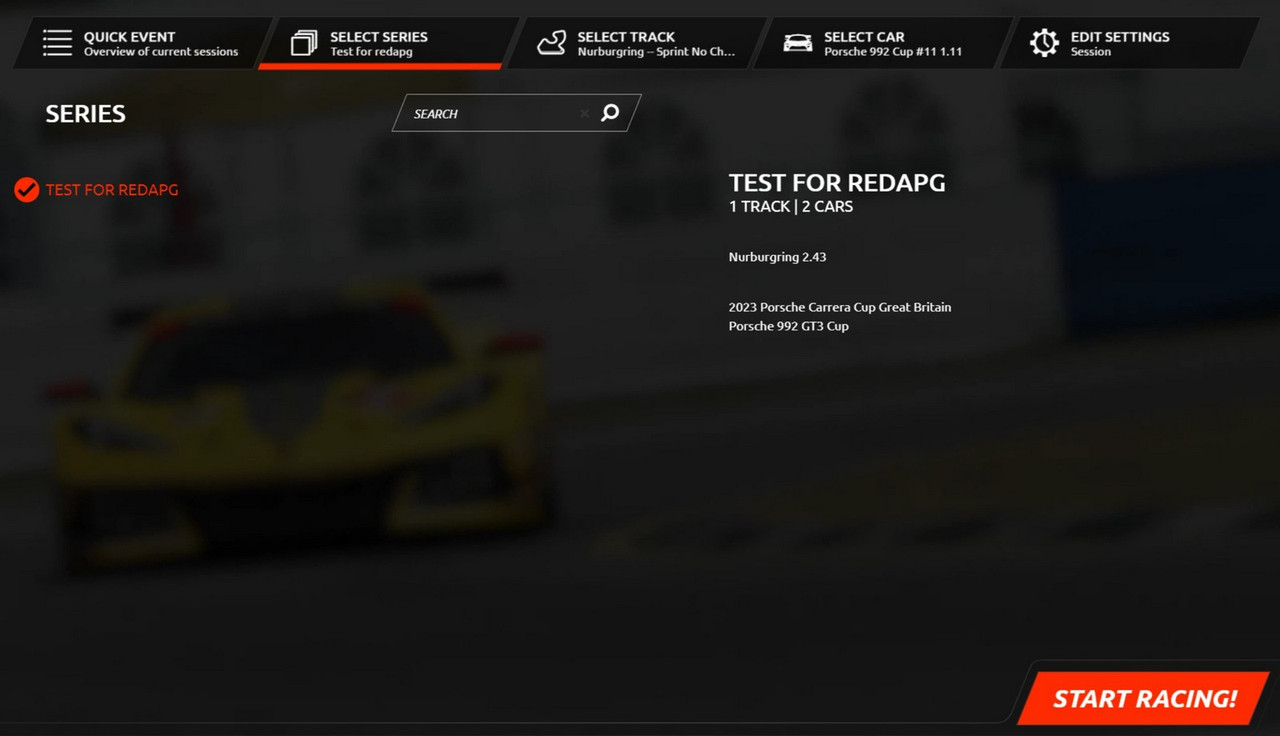This screenshot has height=736, width=1280.
Task: Click the track outline icon
Action: 551,43
